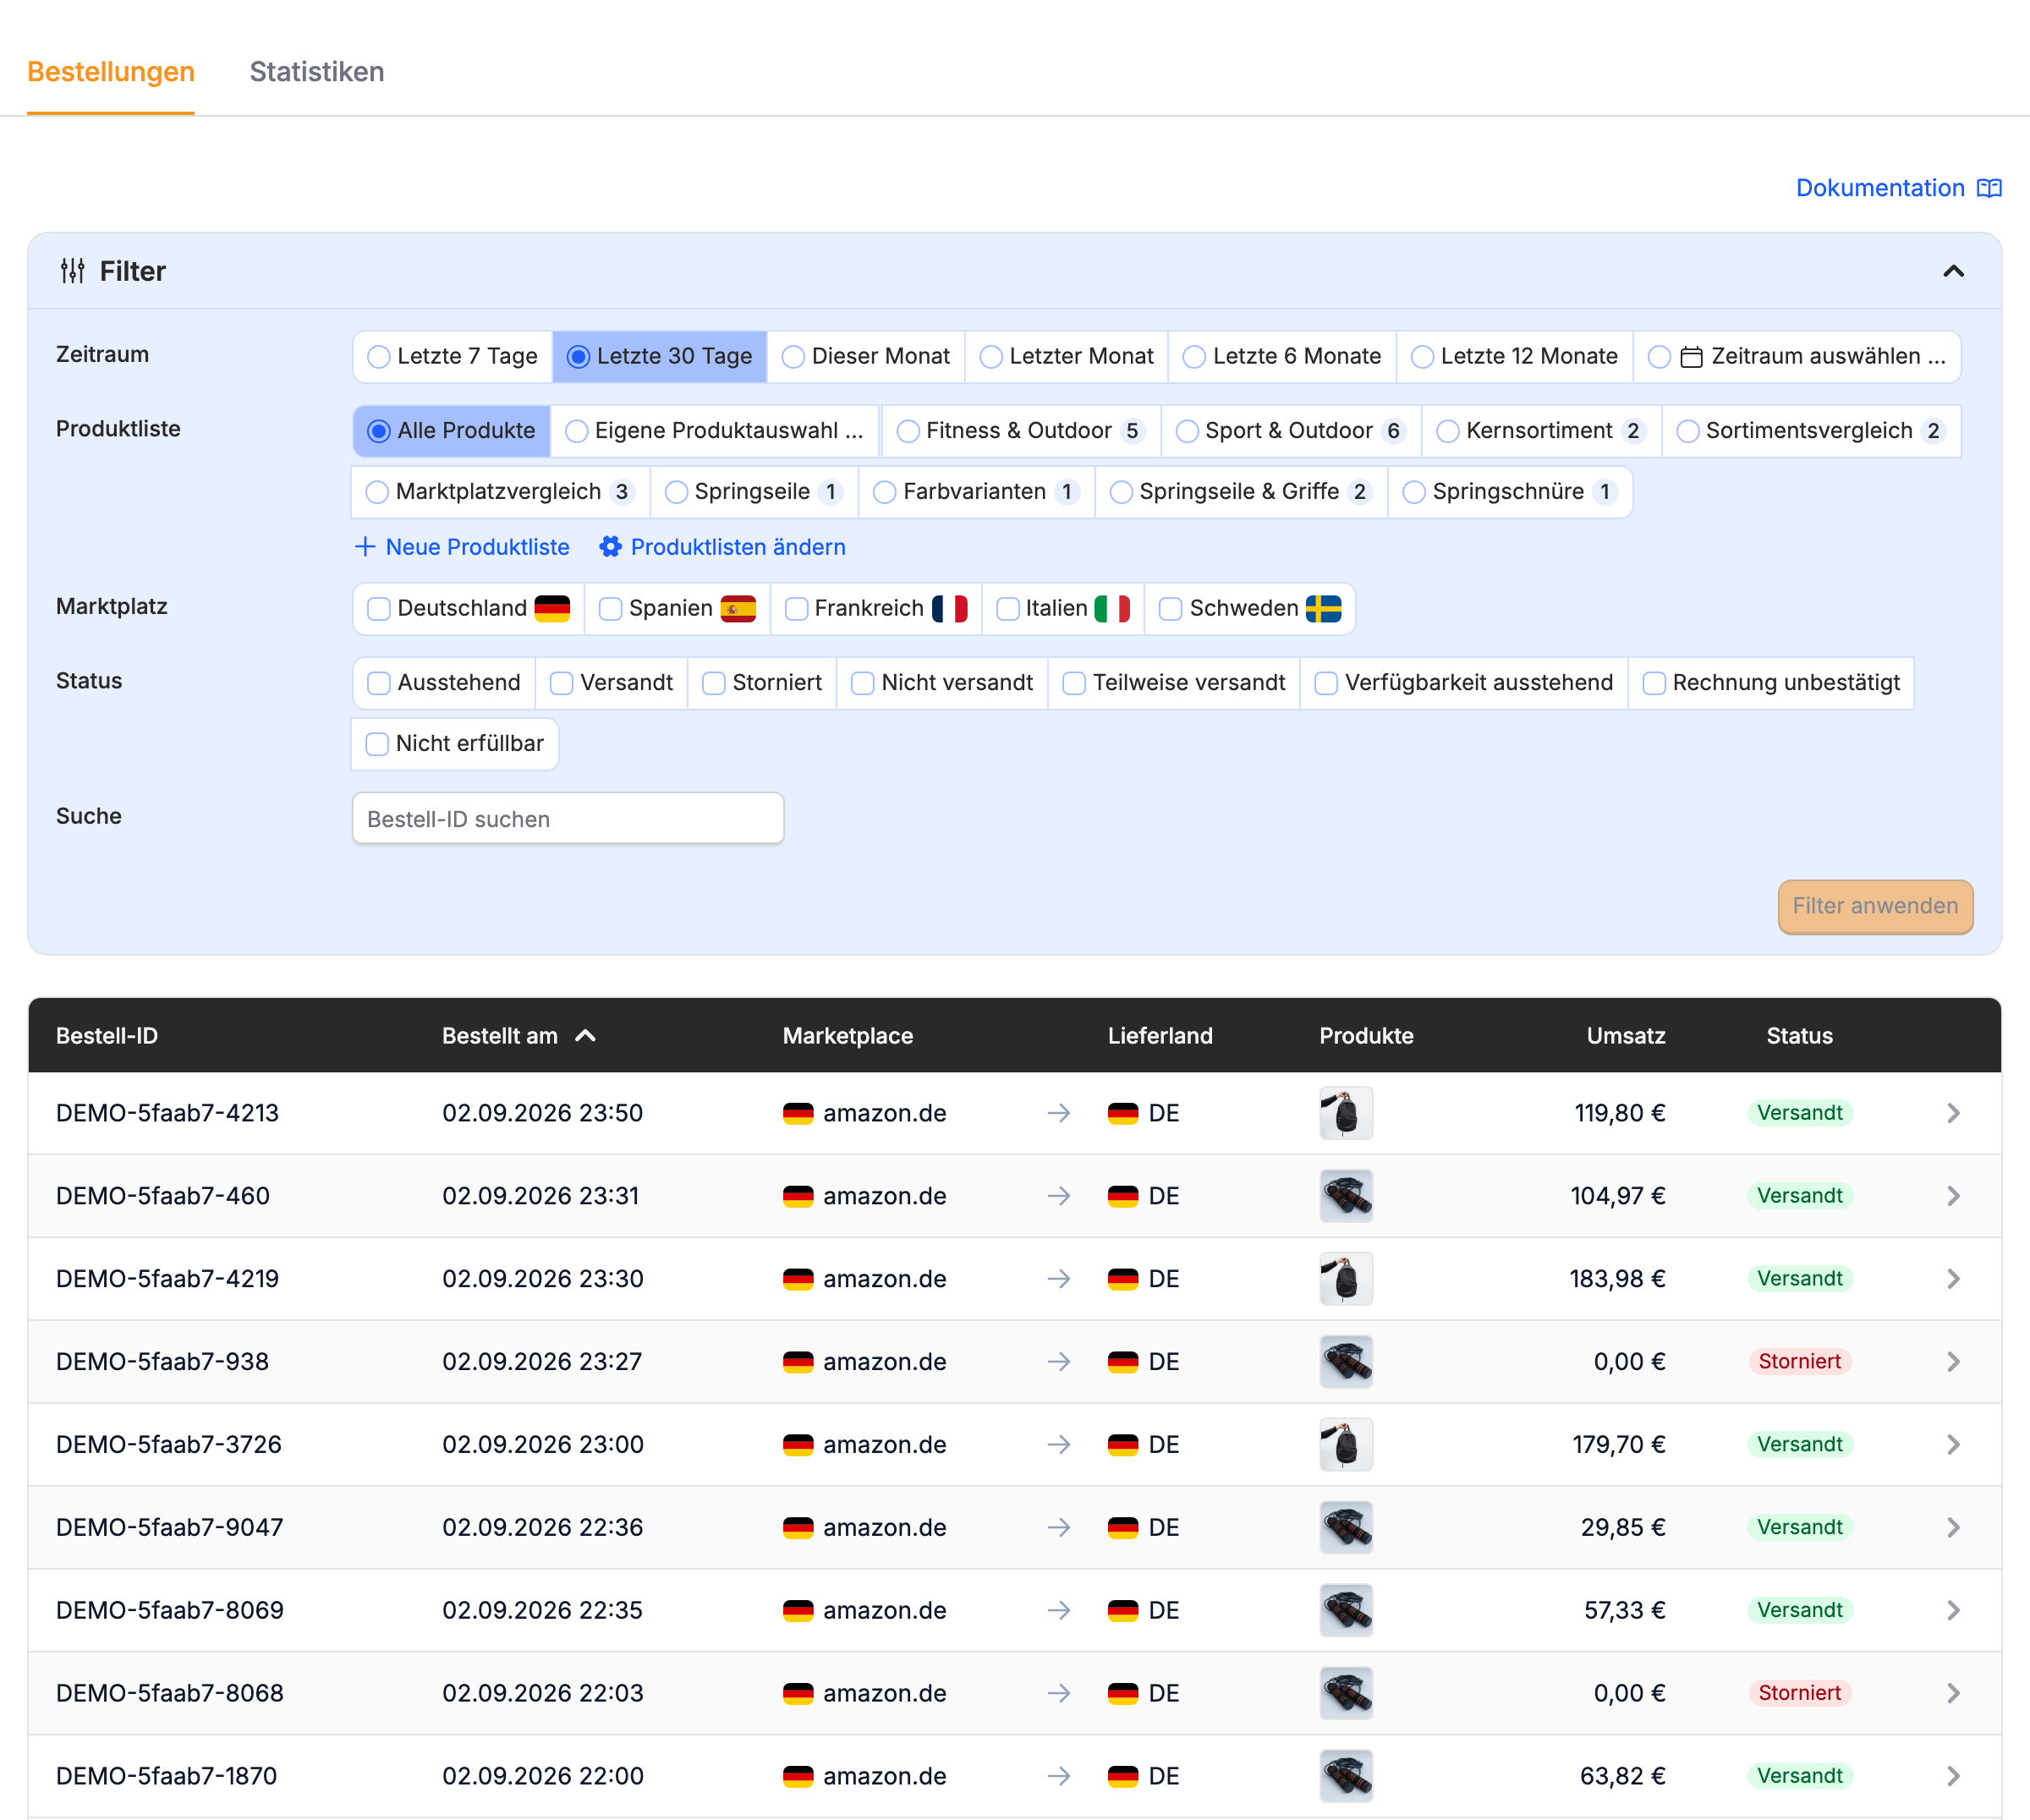The width and height of the screenshot is (2030, 1820).
Task: Click the Dokumentation book icon
Action: pos(1989,188)
